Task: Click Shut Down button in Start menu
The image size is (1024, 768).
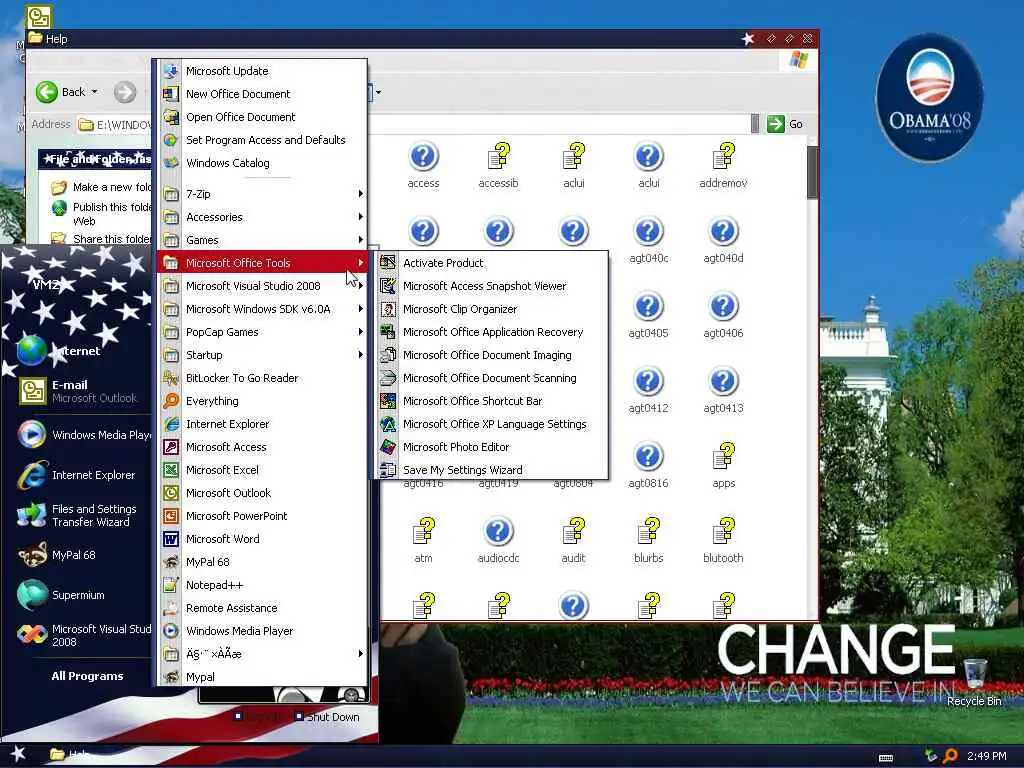Action: coord(327,716)
